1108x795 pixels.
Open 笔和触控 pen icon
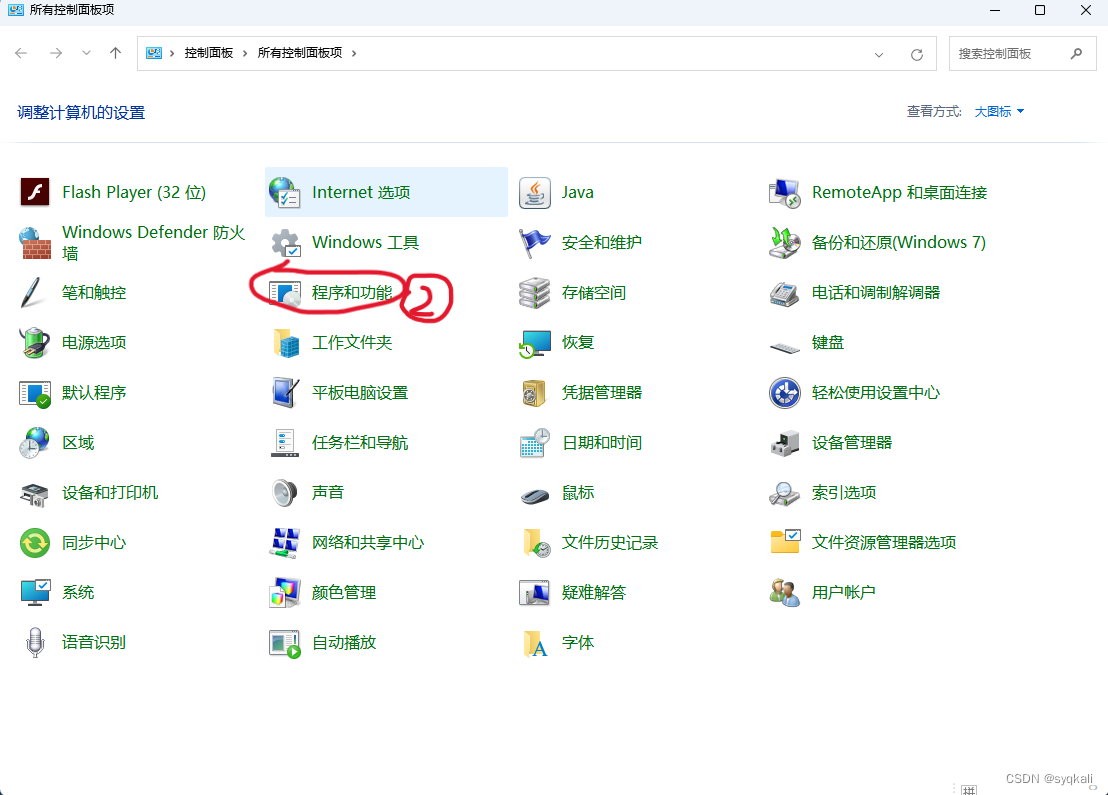33,293
